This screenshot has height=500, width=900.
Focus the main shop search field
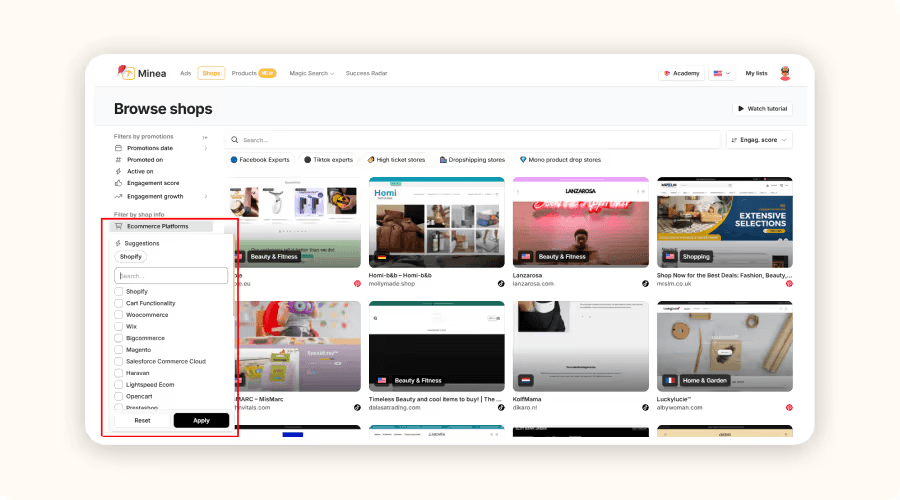click(x=472, y=139)
